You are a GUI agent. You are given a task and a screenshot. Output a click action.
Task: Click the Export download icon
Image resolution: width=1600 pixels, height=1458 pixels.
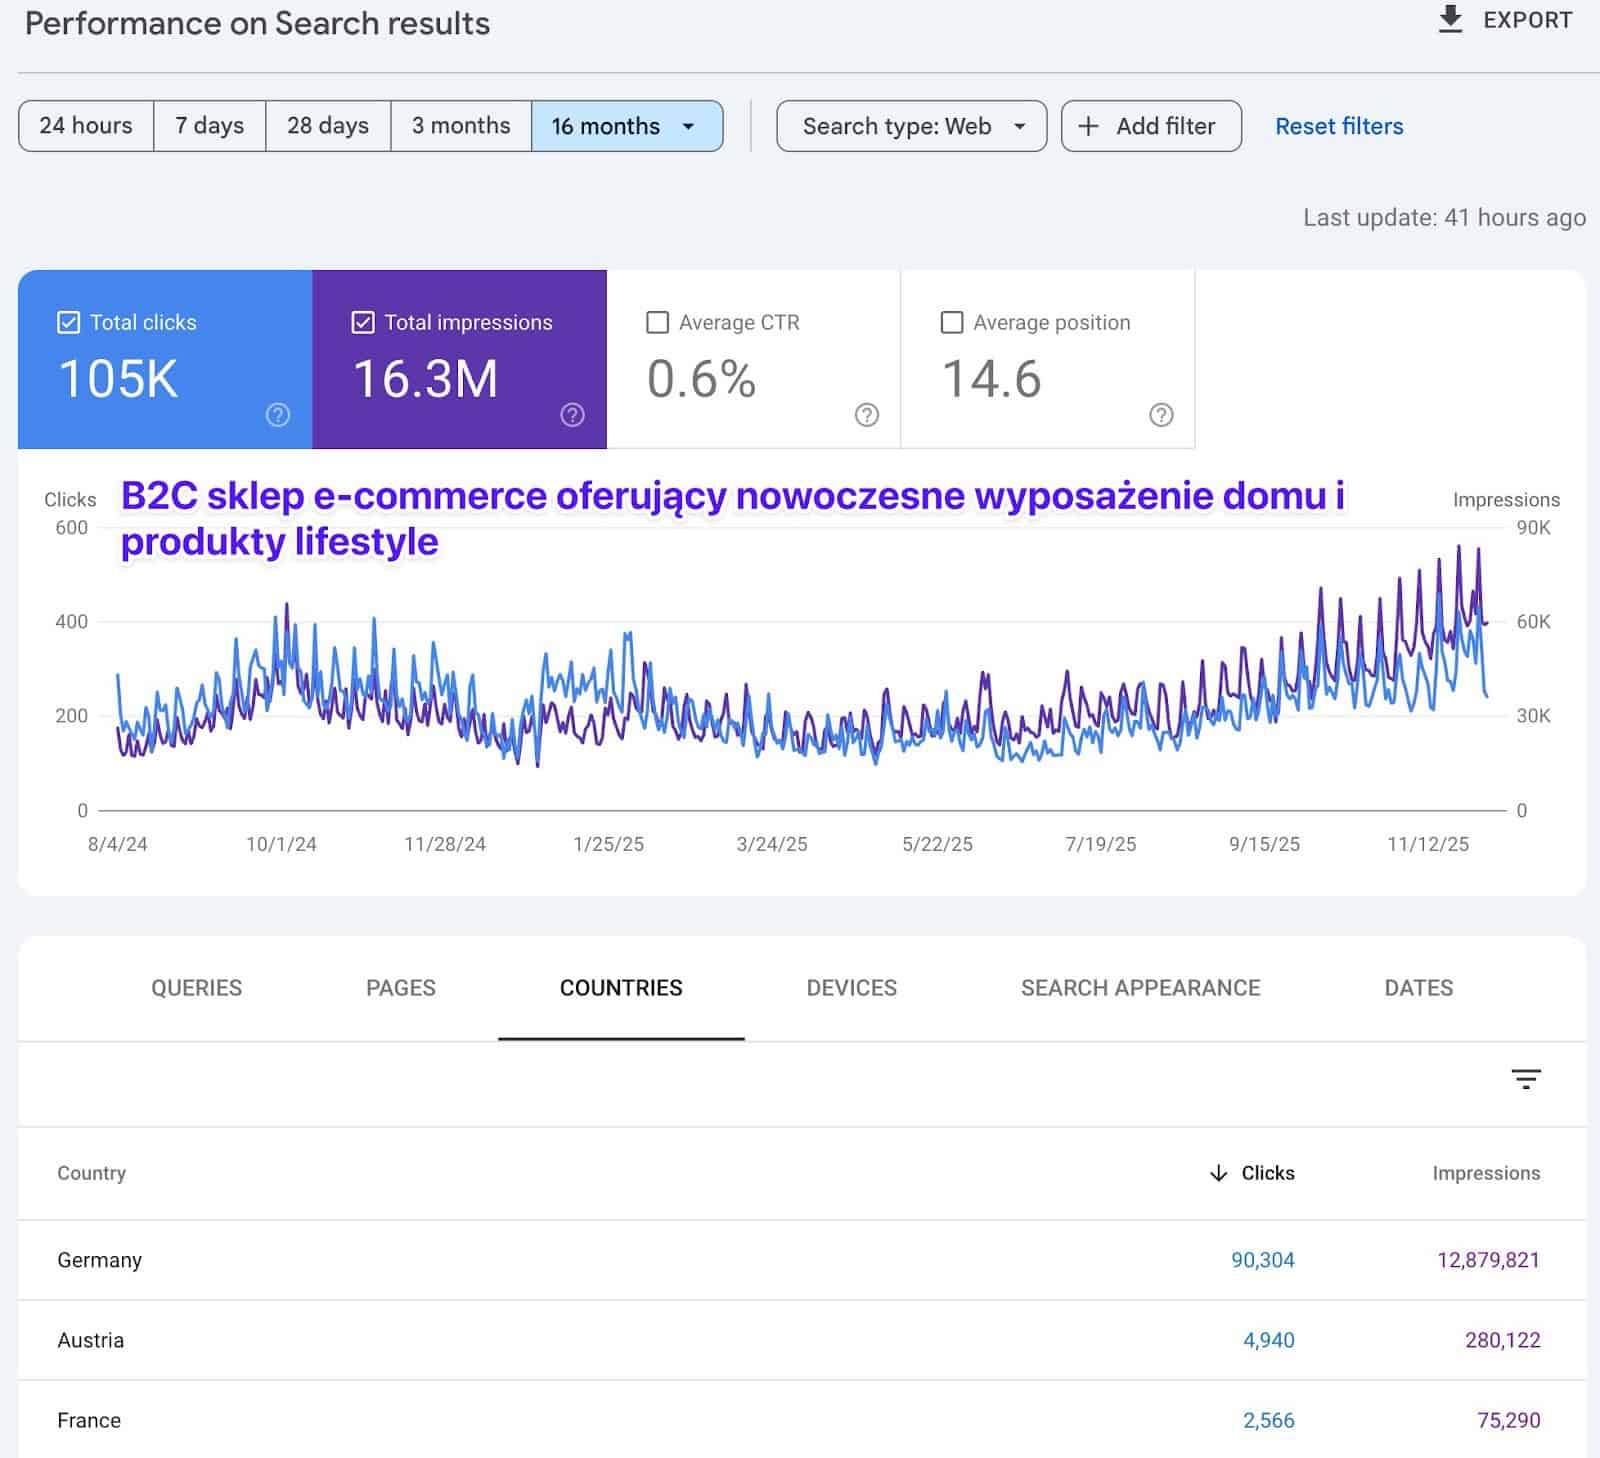tap(1449, 20)
